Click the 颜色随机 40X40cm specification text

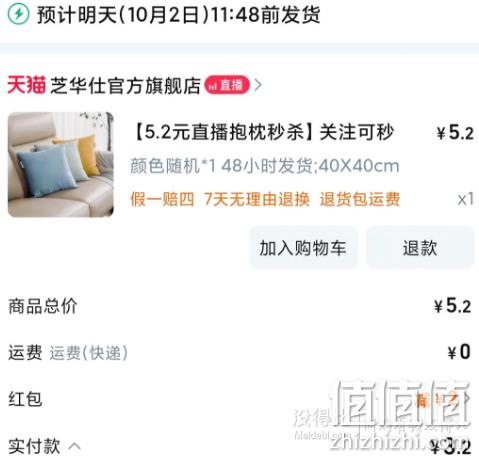point(265,166)
